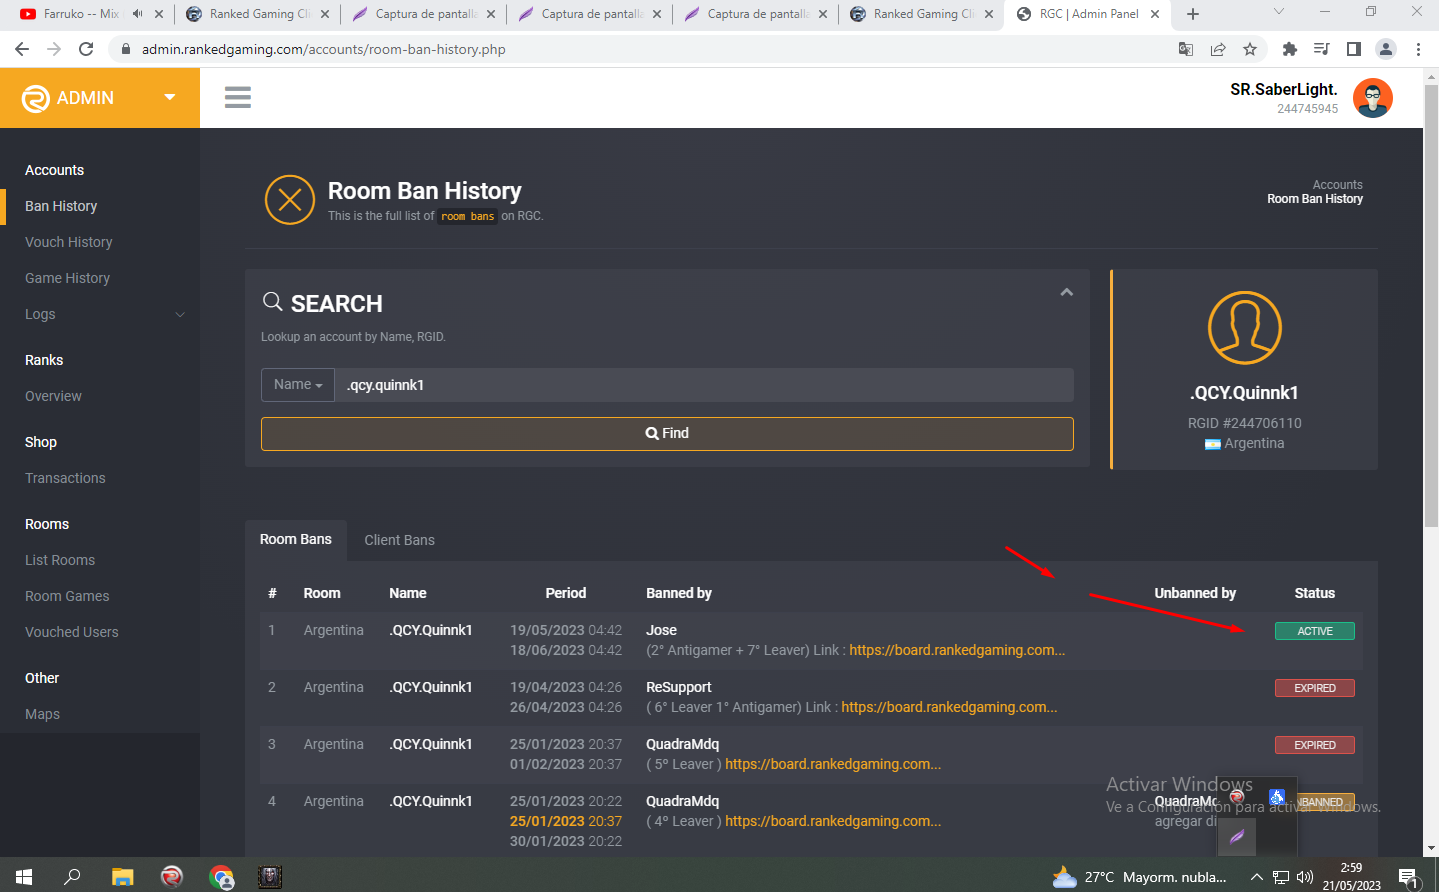Open List Rooms in sidebar

[60, 560]
